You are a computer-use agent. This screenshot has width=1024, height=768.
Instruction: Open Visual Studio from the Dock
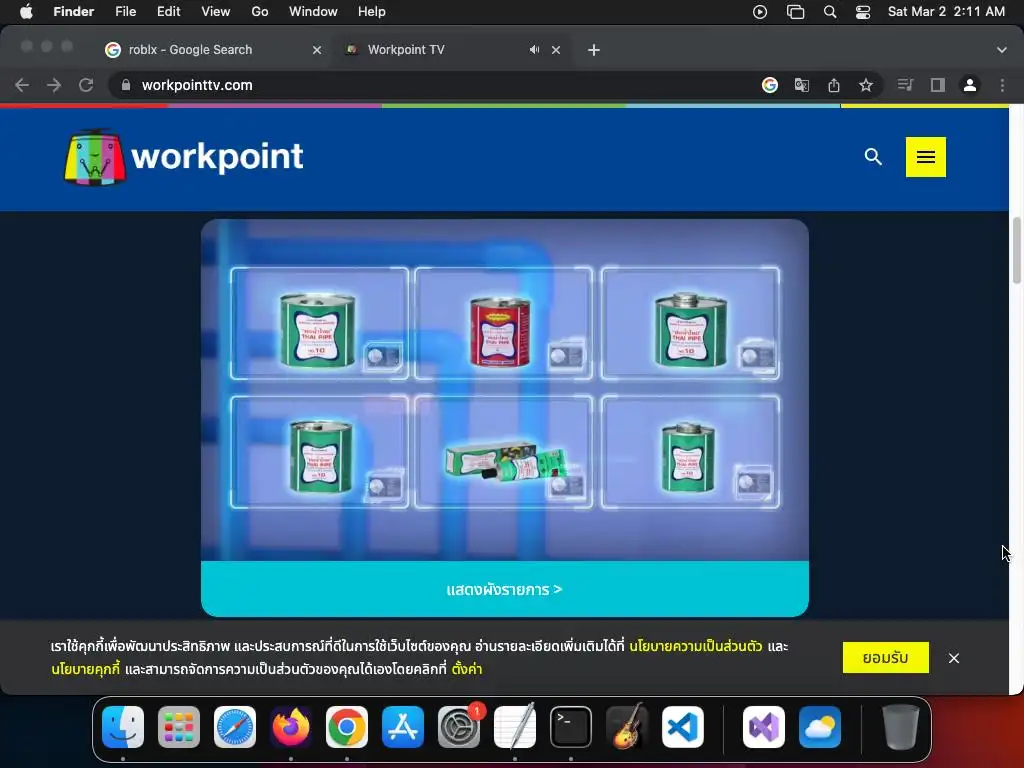(x=763, y=727)
